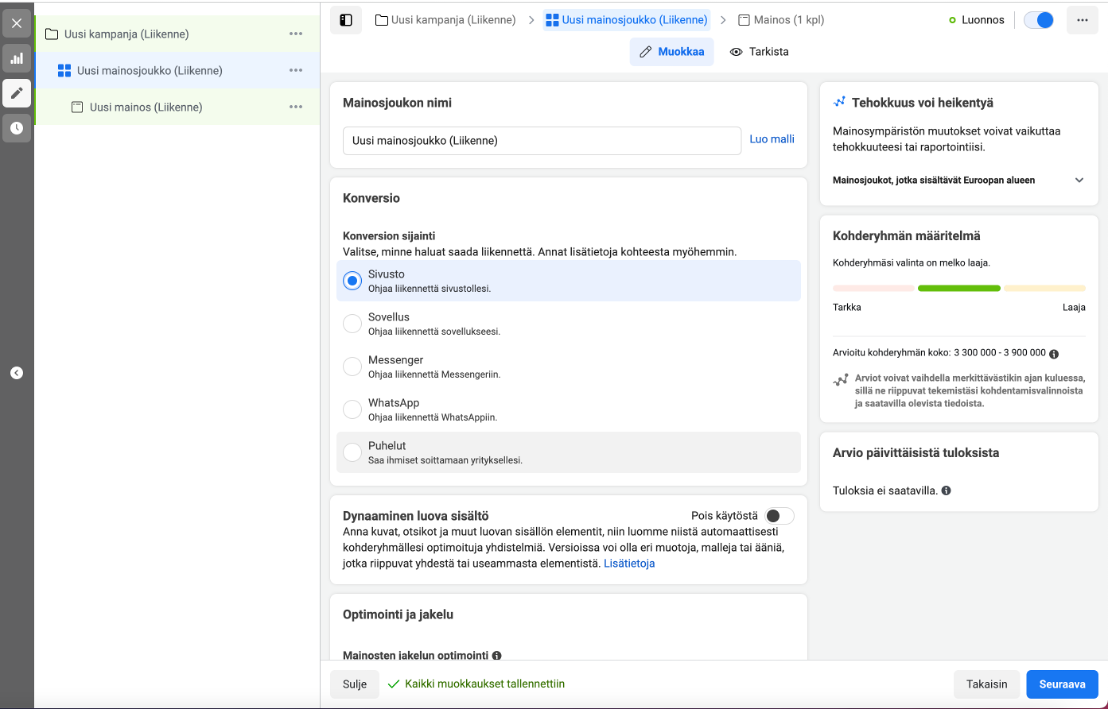Viewport: 1108px width, 710px height.
Task: Open options menu for Uusi mainos (Liikenne)
Action: click(x=296, y=107)
